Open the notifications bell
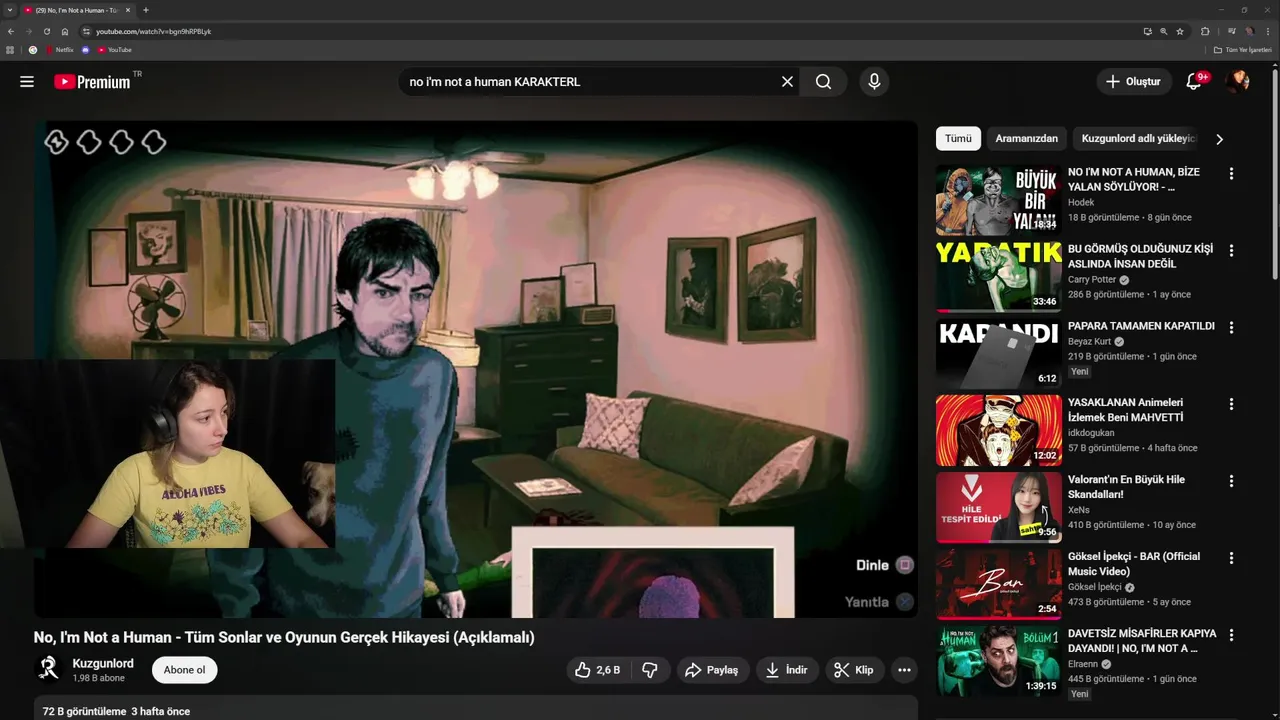The image size is (1280, 720). (1194, 82)
